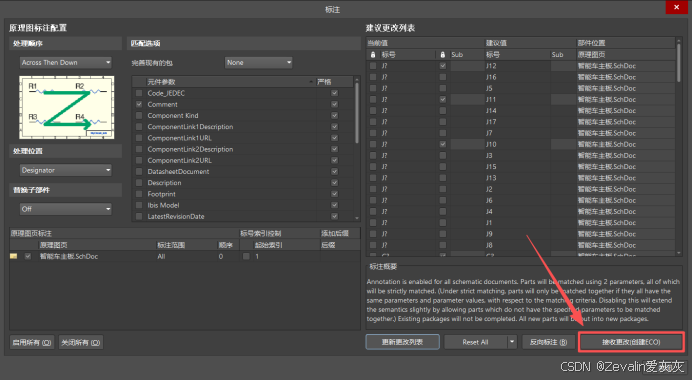The height and width of the screenshot is (381, 692).
Task: Tick the ComponentLink1Description checkbox
Action: tap(139, 127)
